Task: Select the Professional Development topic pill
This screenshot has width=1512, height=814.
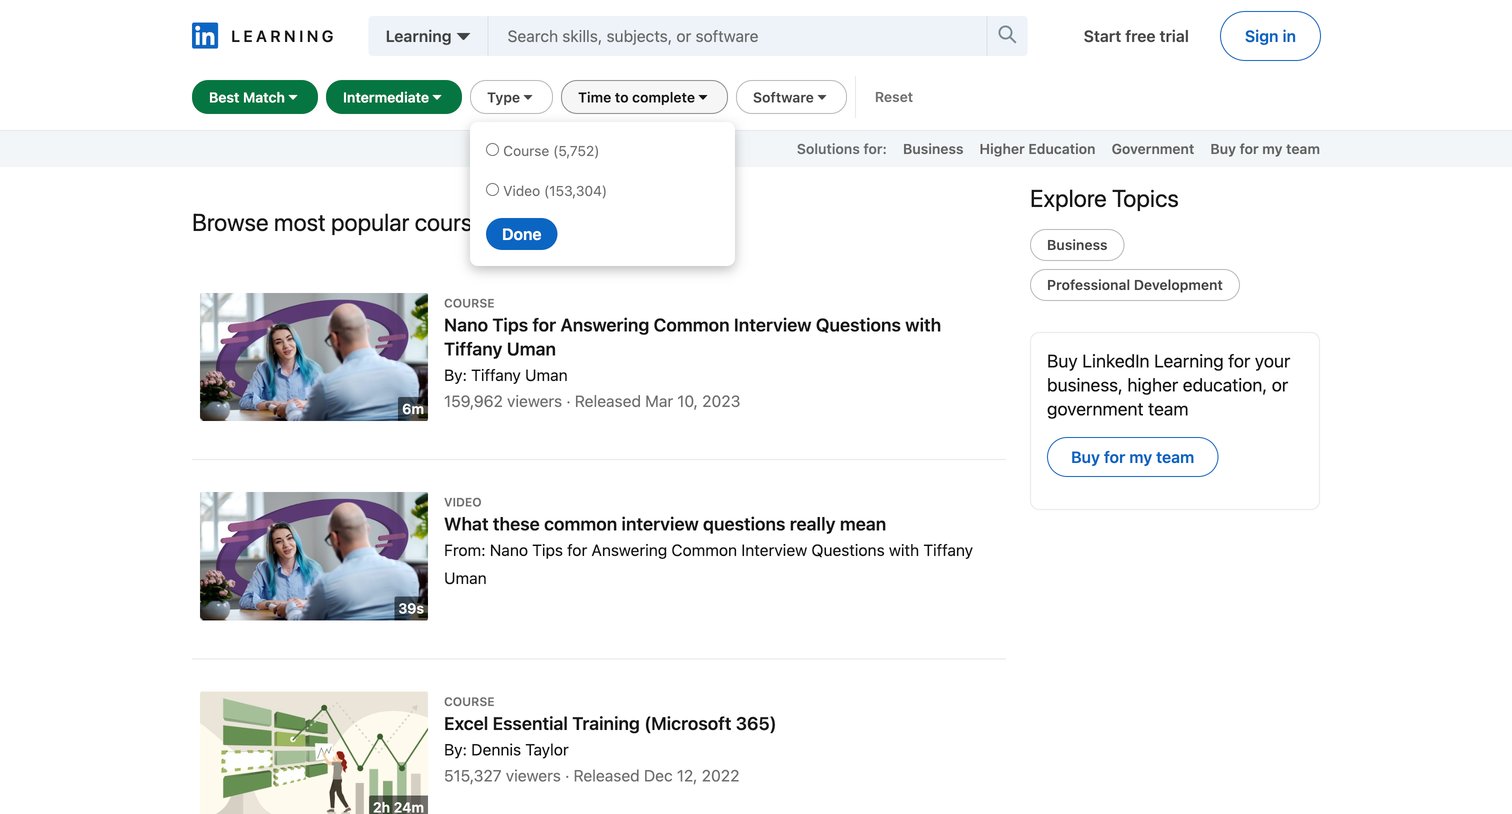Action: (1134, 285)
